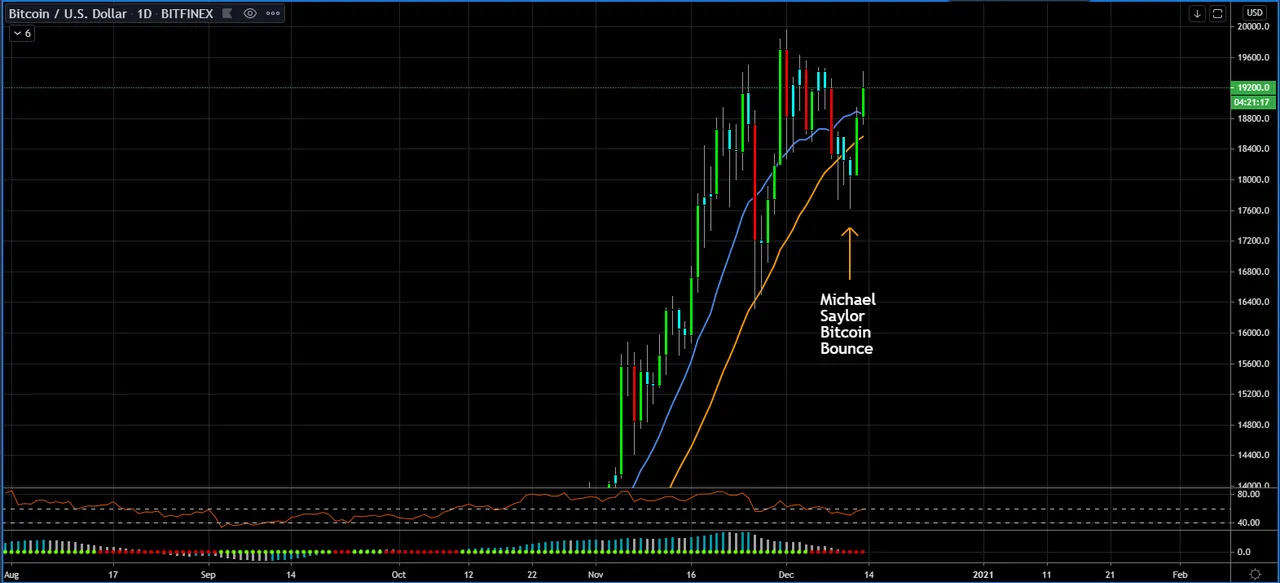Screen dimensions: 1280x583
Task: Toggle chart visibility with the eye icon
Action: pos(250,14)
